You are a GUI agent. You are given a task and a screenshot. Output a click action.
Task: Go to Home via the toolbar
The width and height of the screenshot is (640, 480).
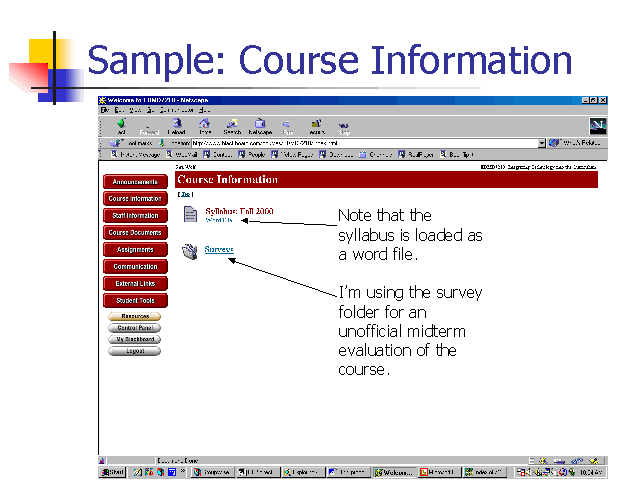(x=204, y=127)
